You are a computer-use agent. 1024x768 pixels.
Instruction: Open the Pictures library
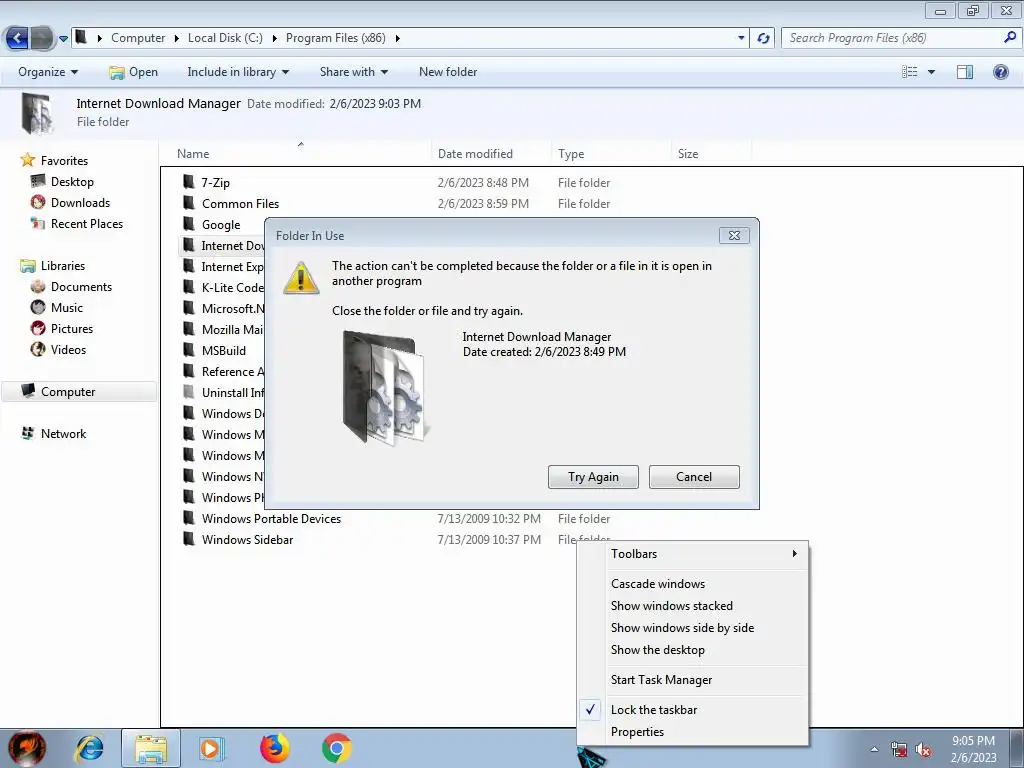72,328
